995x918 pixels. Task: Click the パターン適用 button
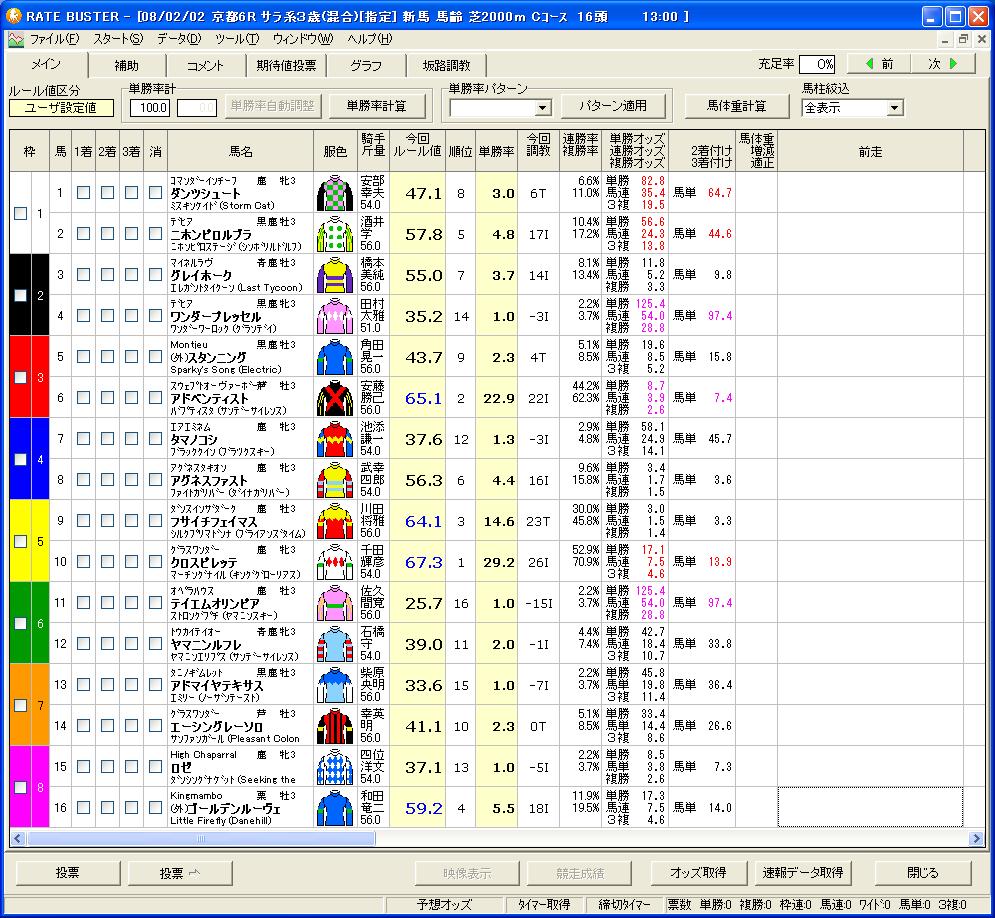pyautogui.click(x=613, y=106)
